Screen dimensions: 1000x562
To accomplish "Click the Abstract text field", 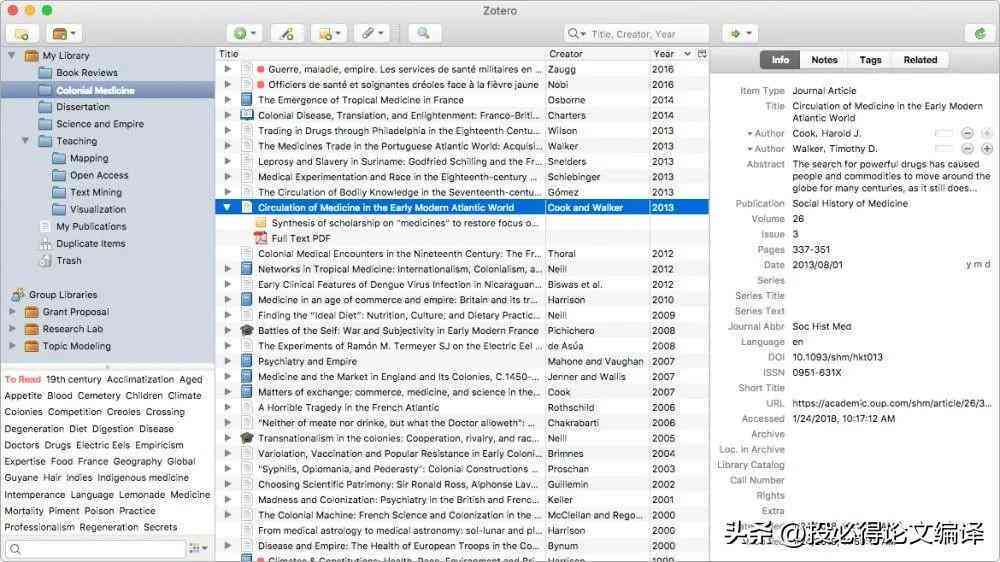I will pos(892,176).
